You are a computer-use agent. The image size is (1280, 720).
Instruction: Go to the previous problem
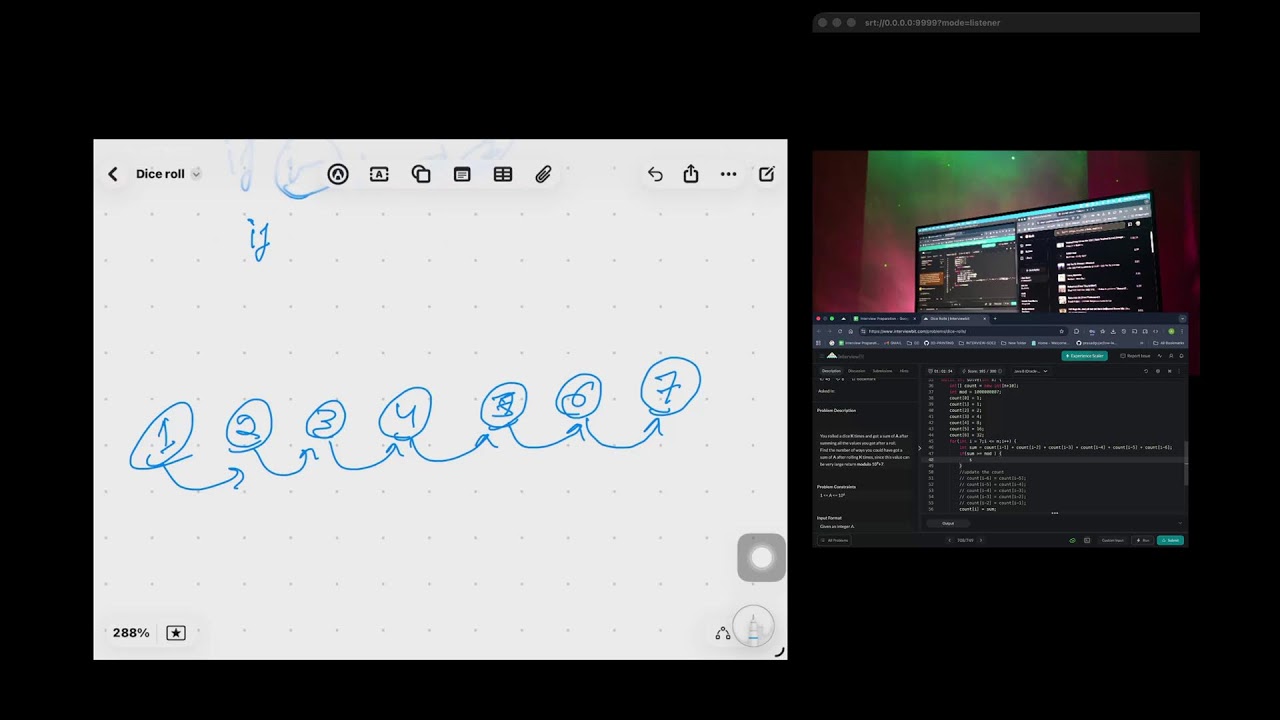click(949, 540)
